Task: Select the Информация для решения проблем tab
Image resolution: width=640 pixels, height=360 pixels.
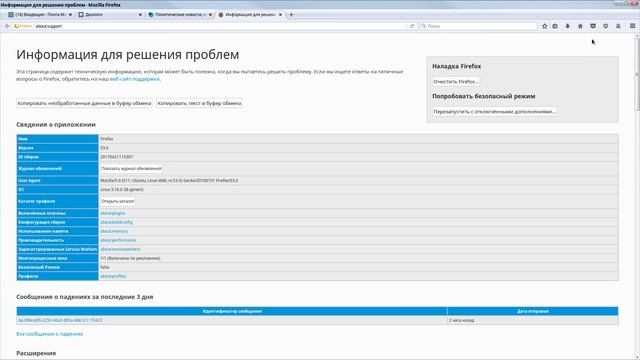Action: pos(250,15)
